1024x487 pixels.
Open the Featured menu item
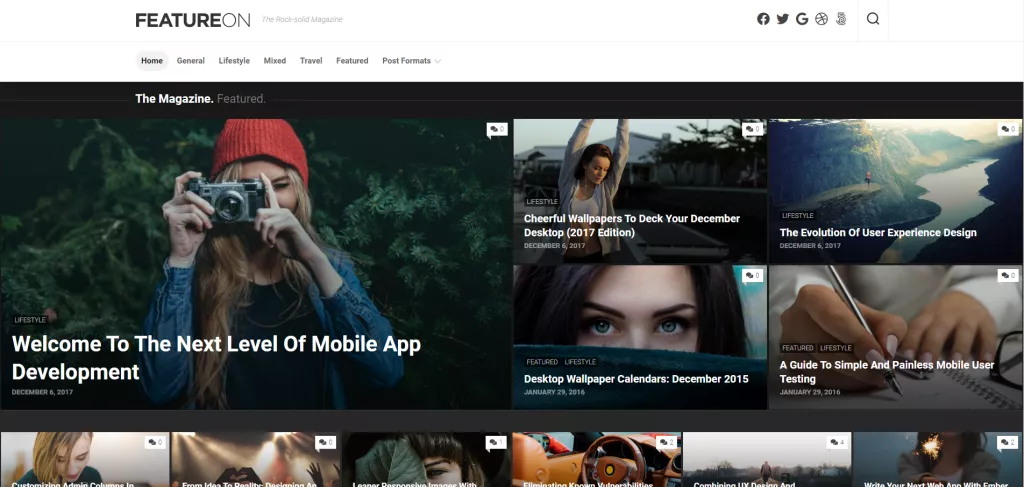click(x=352, y=61)
